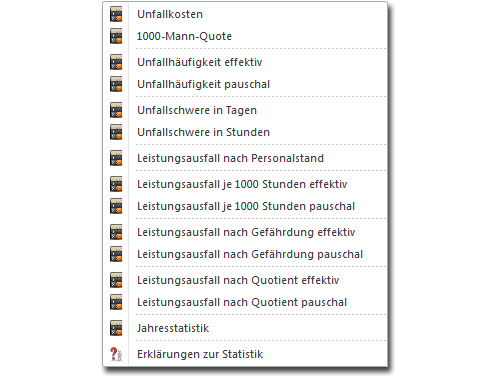Click the icon next to Unfallhäufigkeit pauschal

click(116, 84)
